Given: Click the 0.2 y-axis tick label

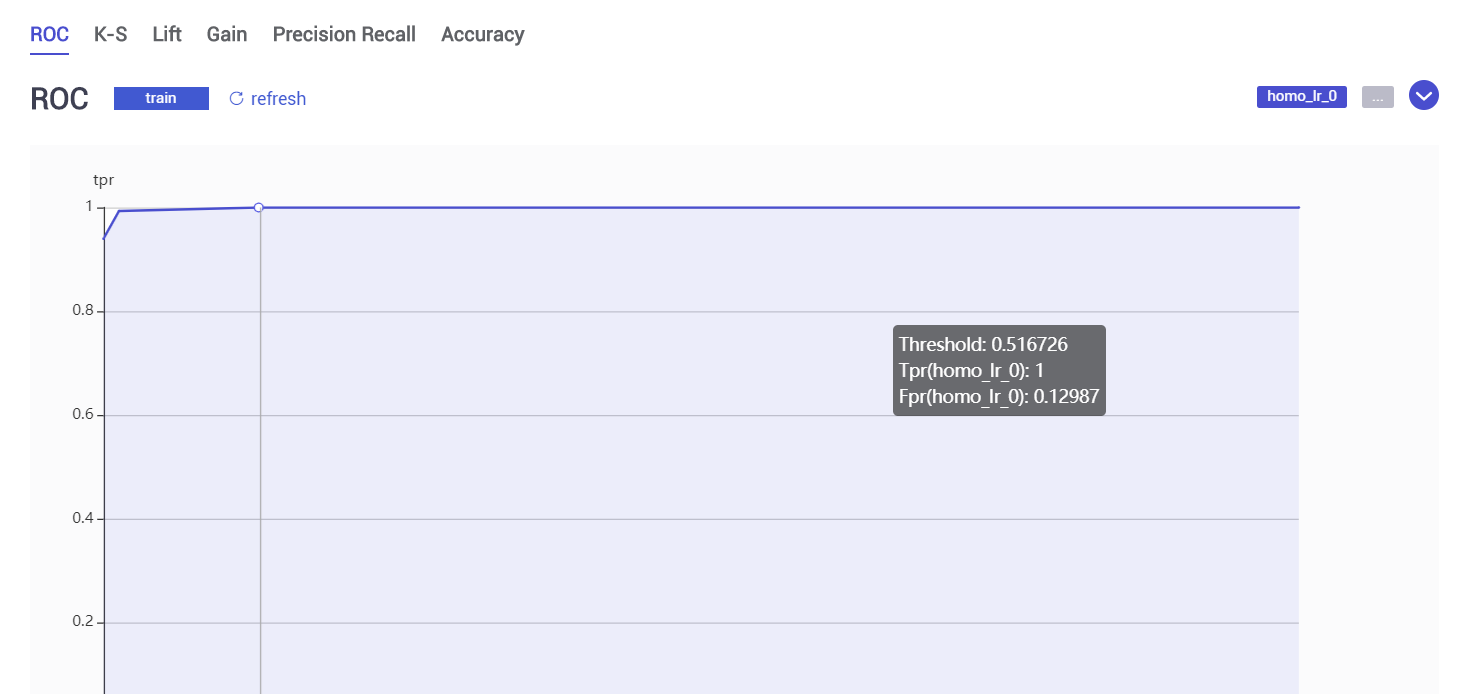Looking at the screenshot, I should tap(83, 622).
